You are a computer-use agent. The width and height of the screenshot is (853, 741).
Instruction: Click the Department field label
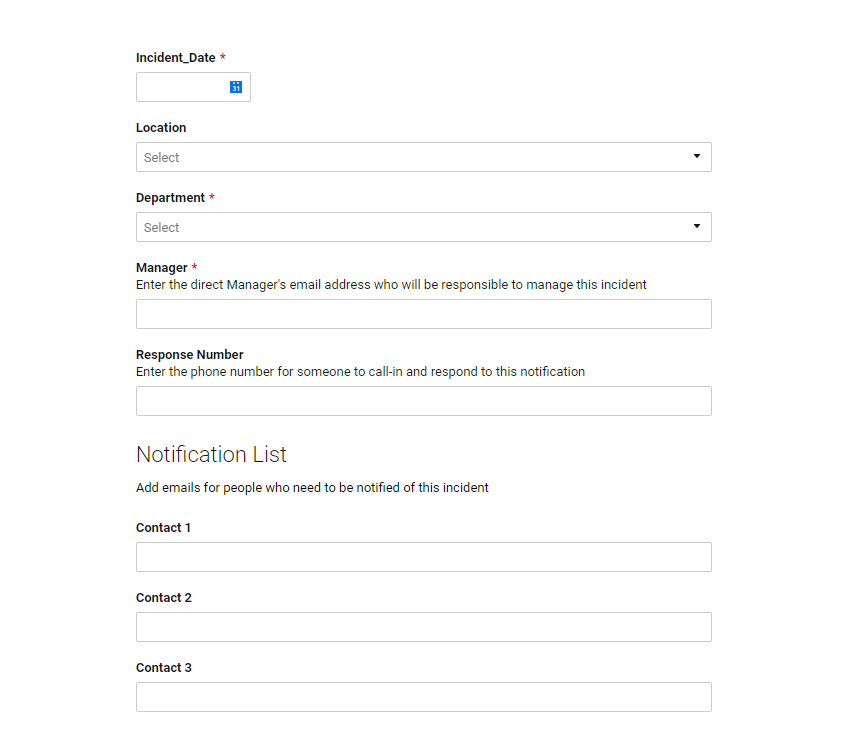[170, 198]
